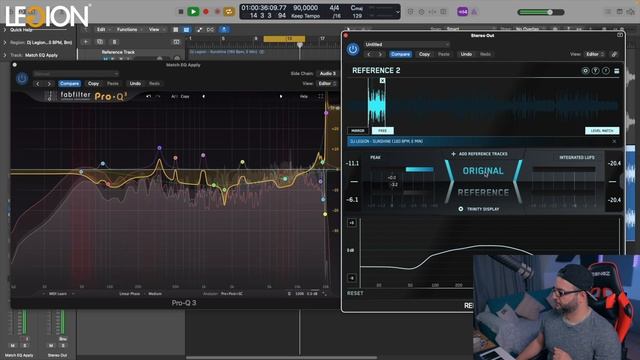Open the REFERENCE 2 hamburger menu icon
640x360 pixels.
(617, 71)
